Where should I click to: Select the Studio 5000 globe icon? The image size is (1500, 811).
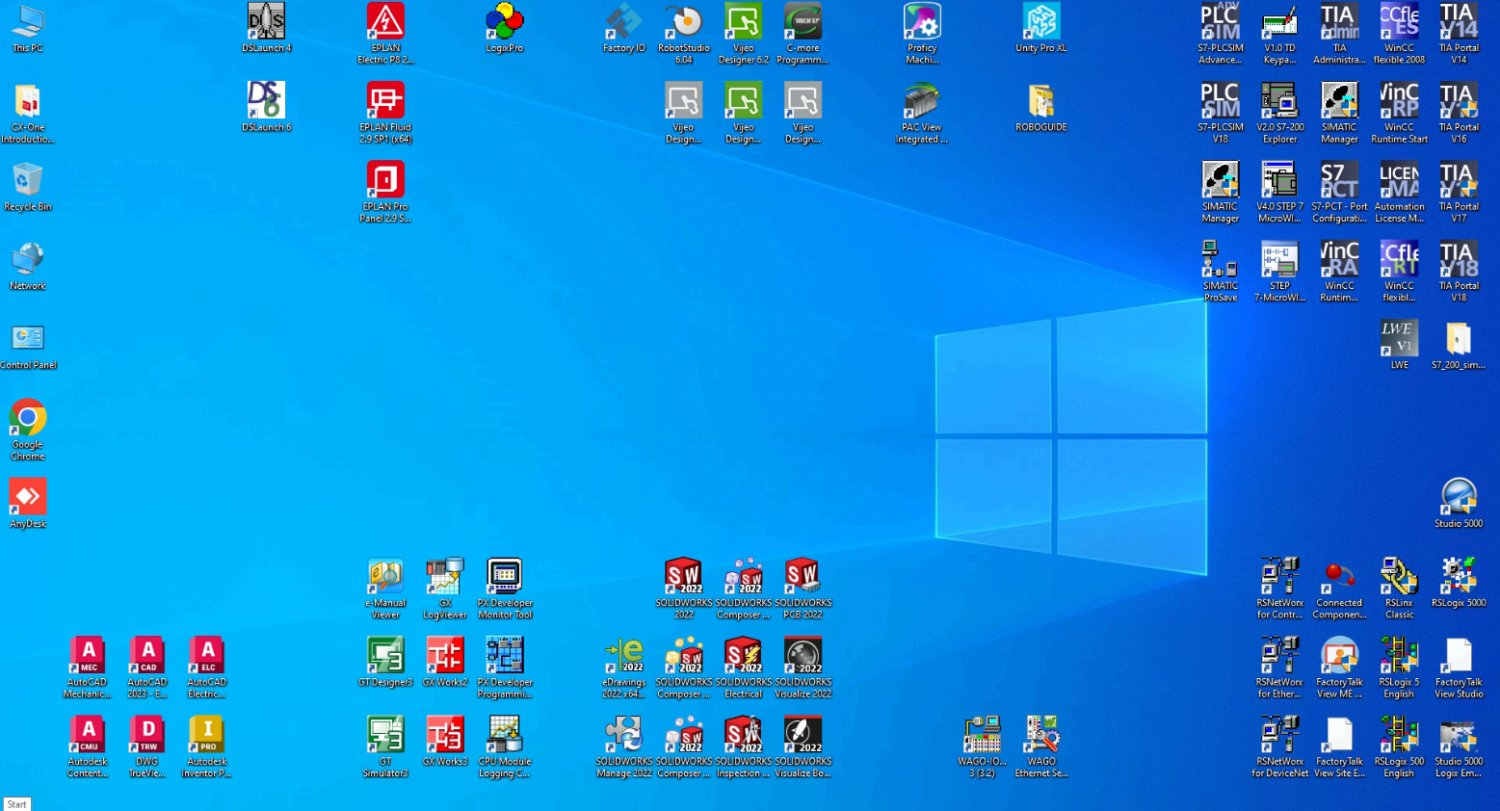pyautogui.click(x=1458, y=497)
